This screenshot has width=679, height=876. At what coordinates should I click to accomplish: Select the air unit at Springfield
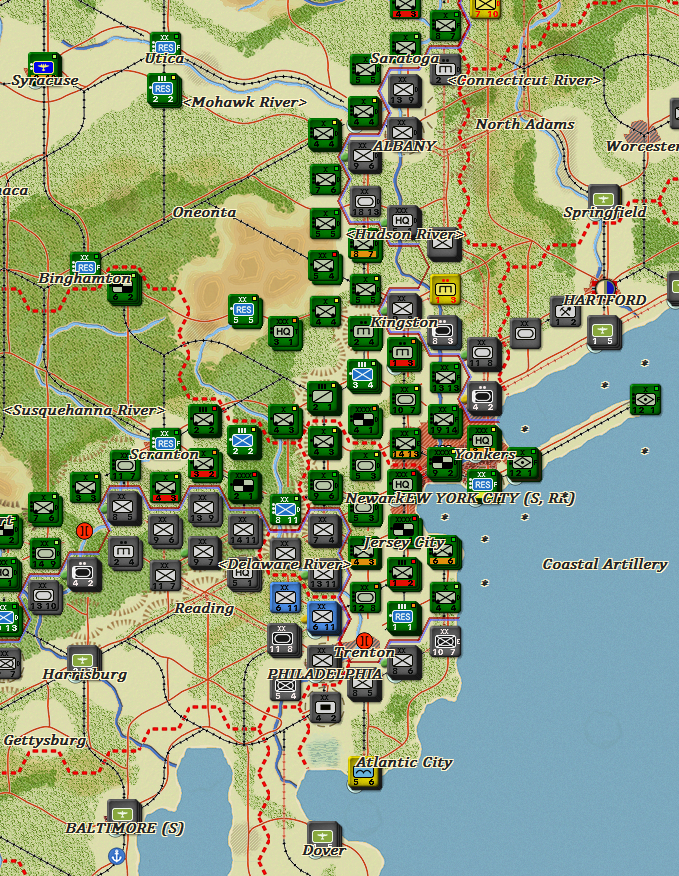click(x=604, y=198)
